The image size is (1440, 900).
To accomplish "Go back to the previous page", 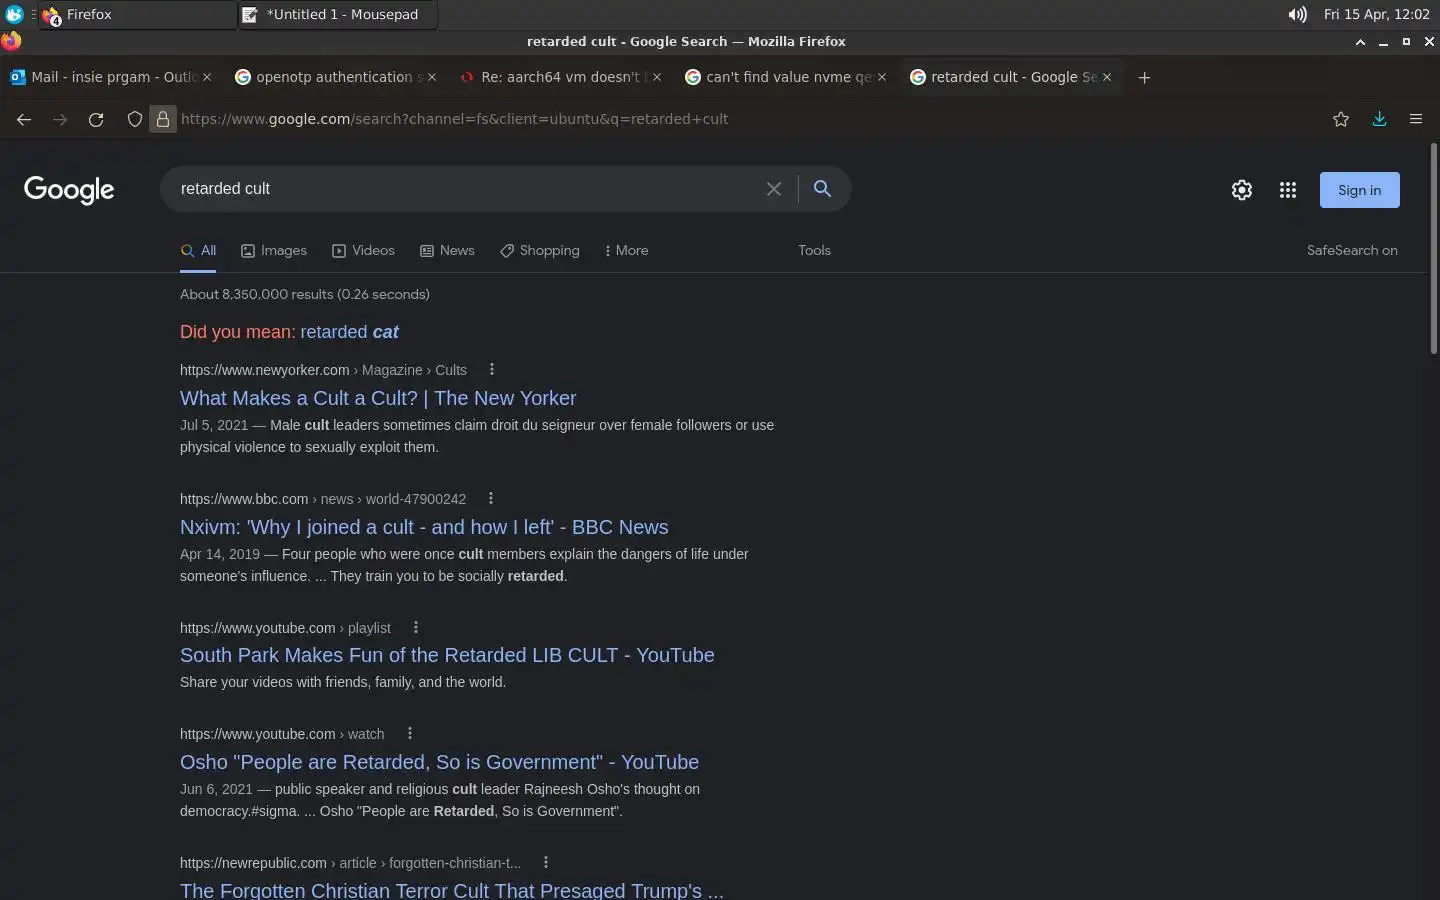I will 24,119.
